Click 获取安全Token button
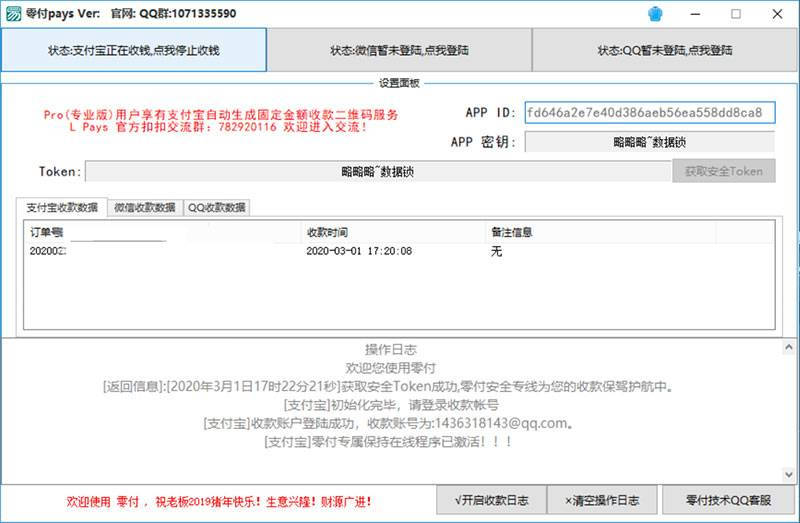Image resolution: width=800 pixels, height=523 pixels. (x=723, y=171)
